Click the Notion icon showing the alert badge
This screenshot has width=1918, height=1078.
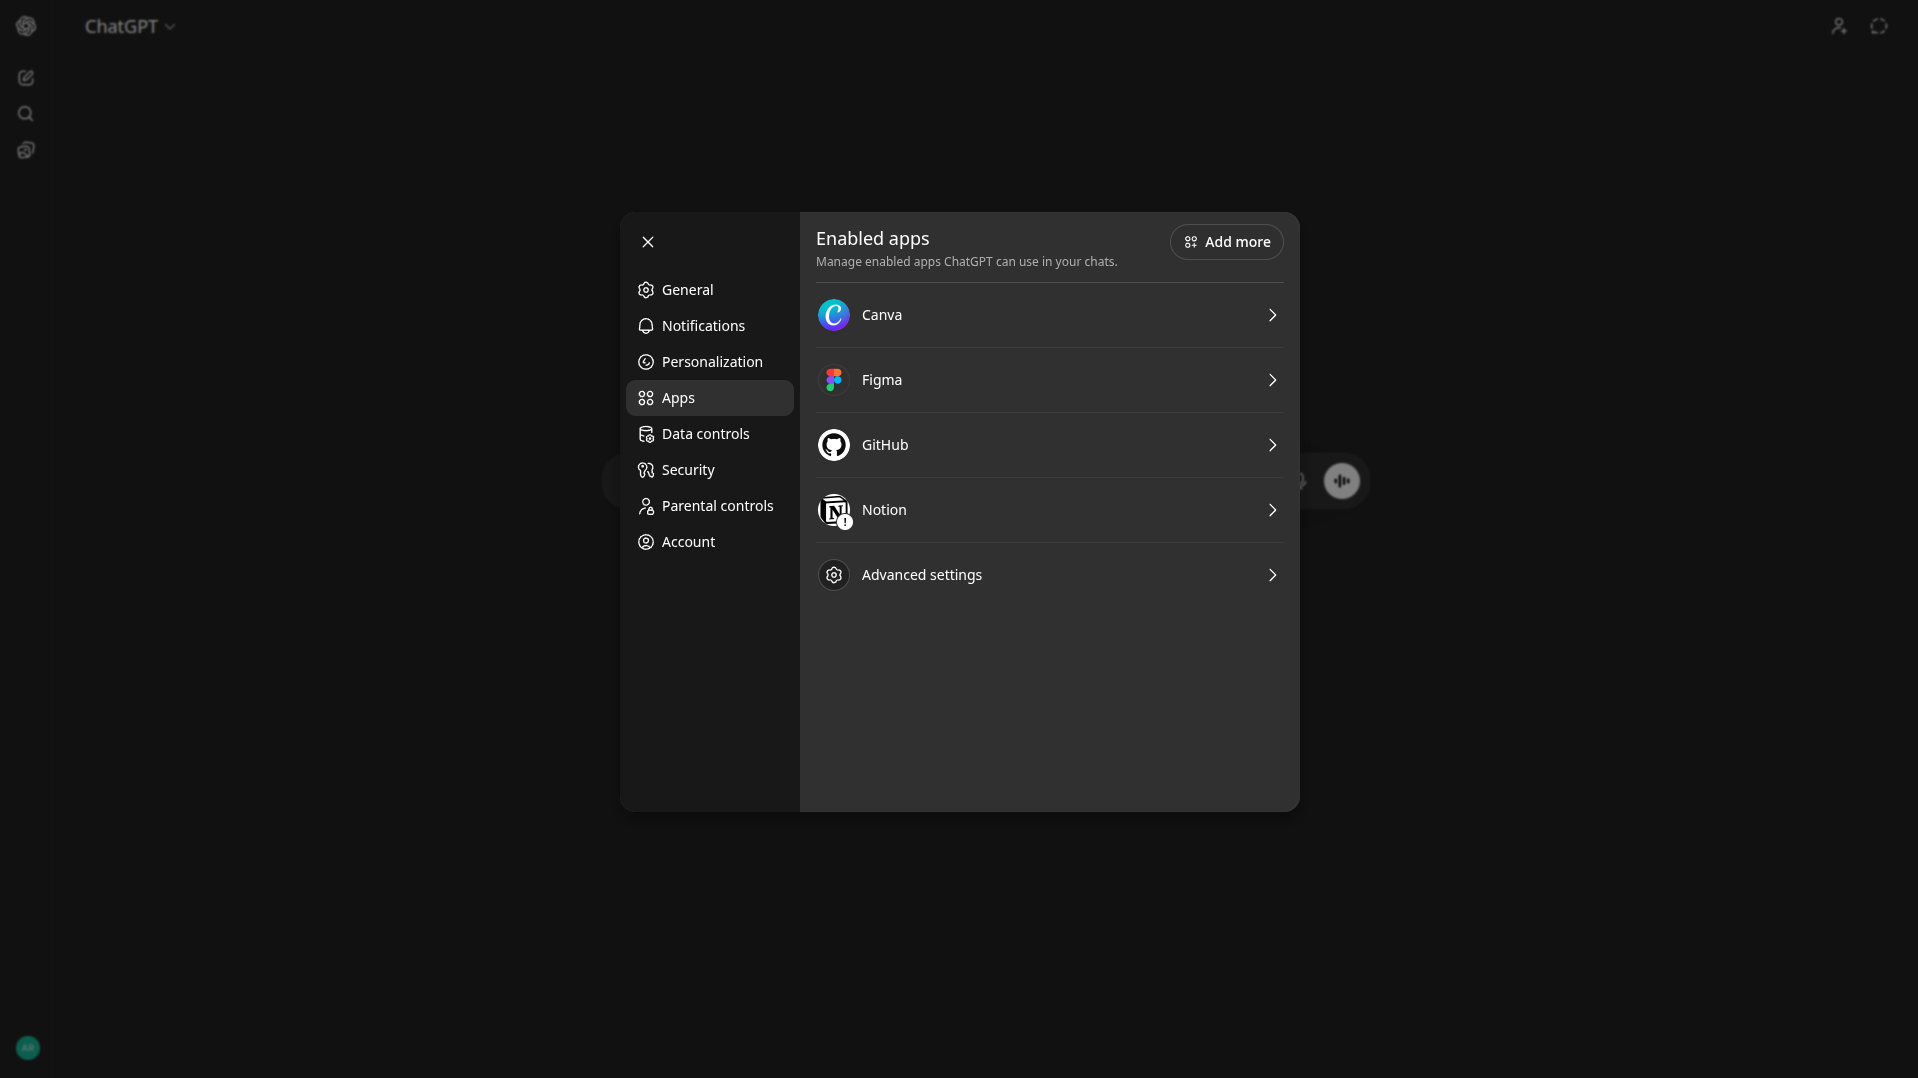click(x=834, y=510)
